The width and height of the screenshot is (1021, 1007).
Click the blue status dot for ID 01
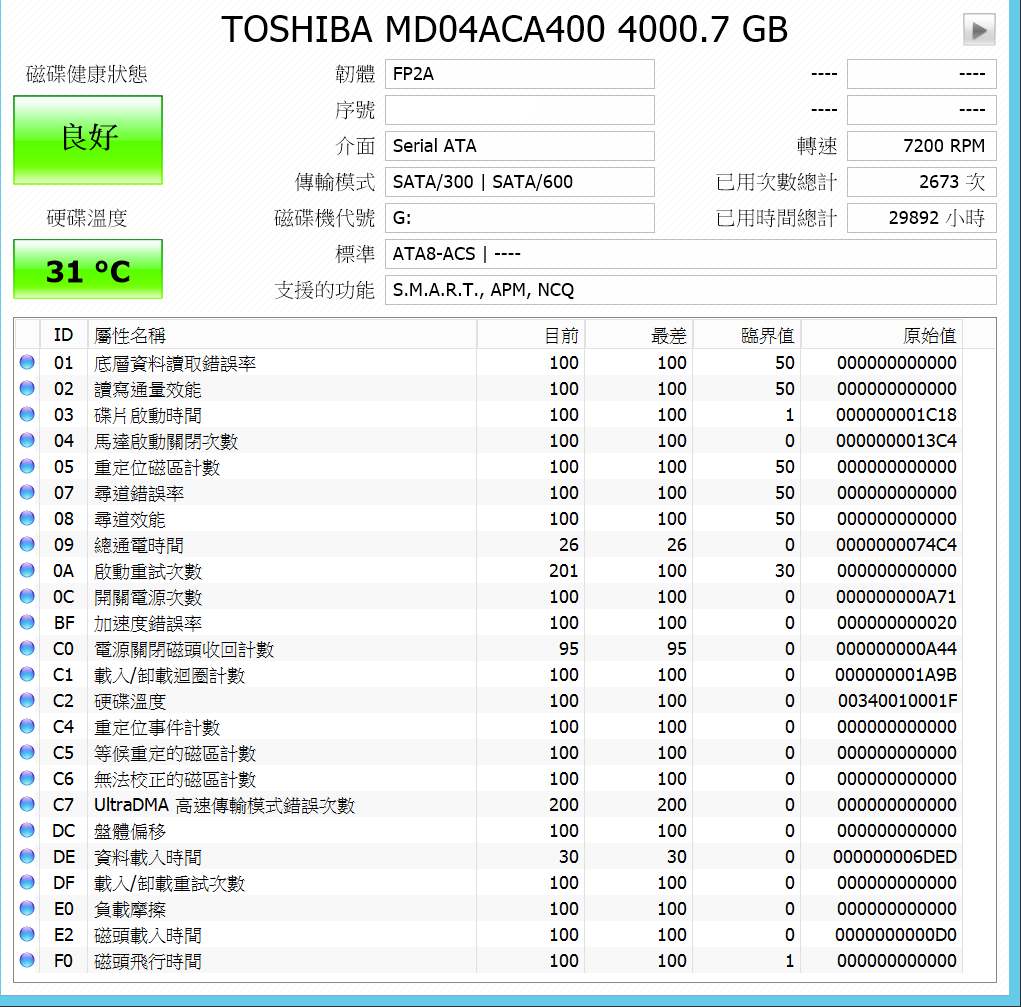[x=27, y=362]
